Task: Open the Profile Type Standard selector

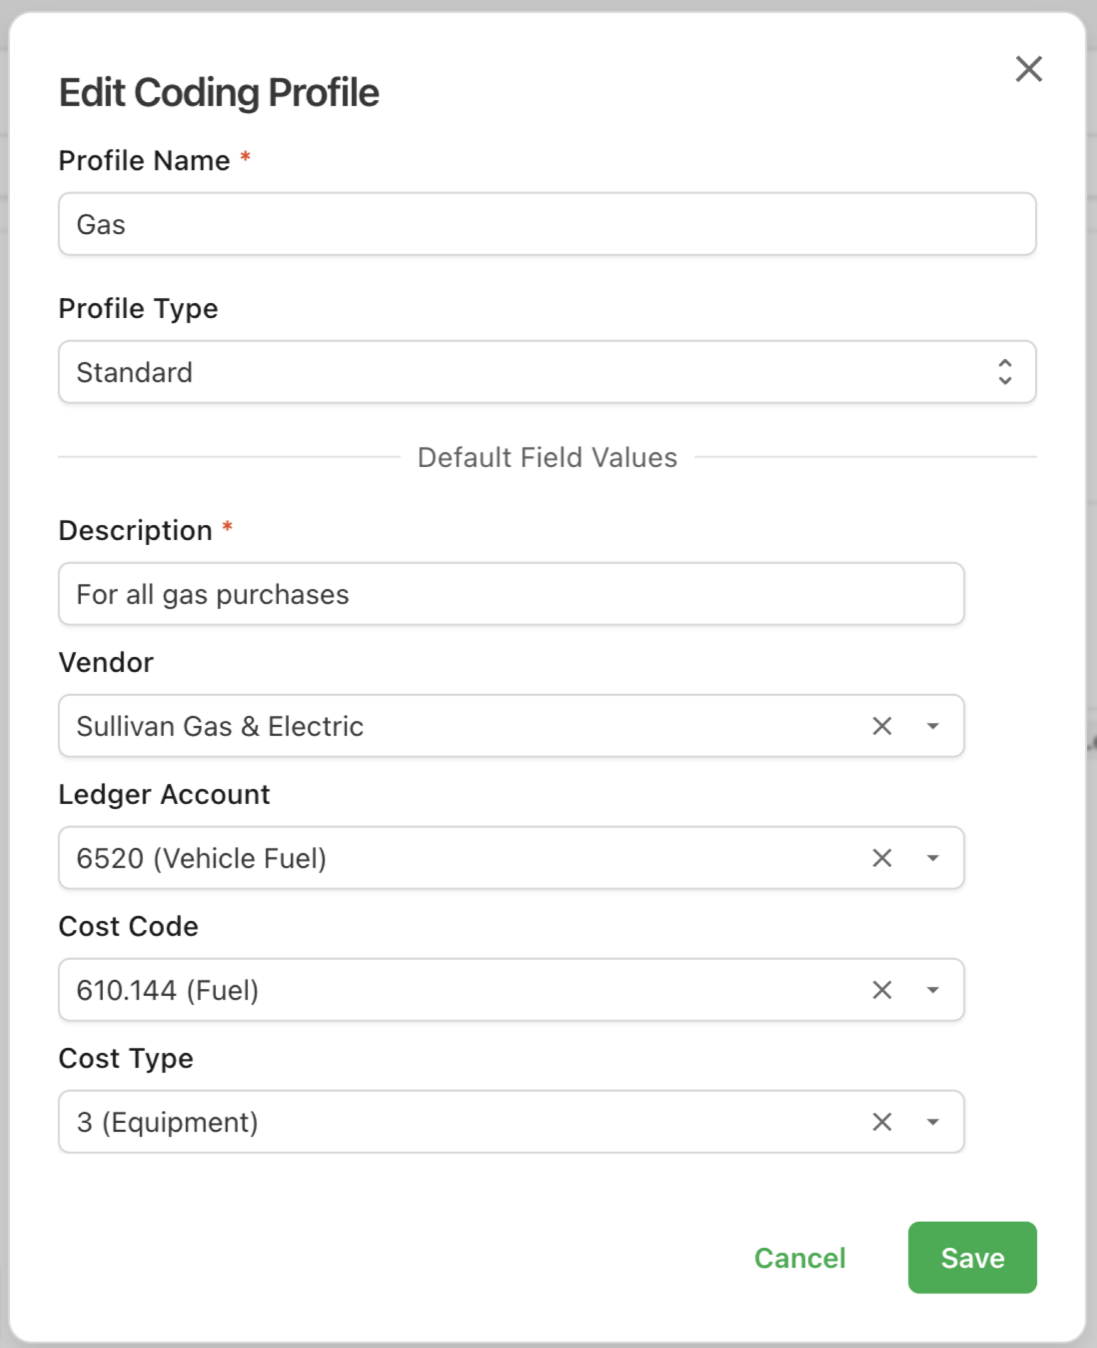Action: 547,372
